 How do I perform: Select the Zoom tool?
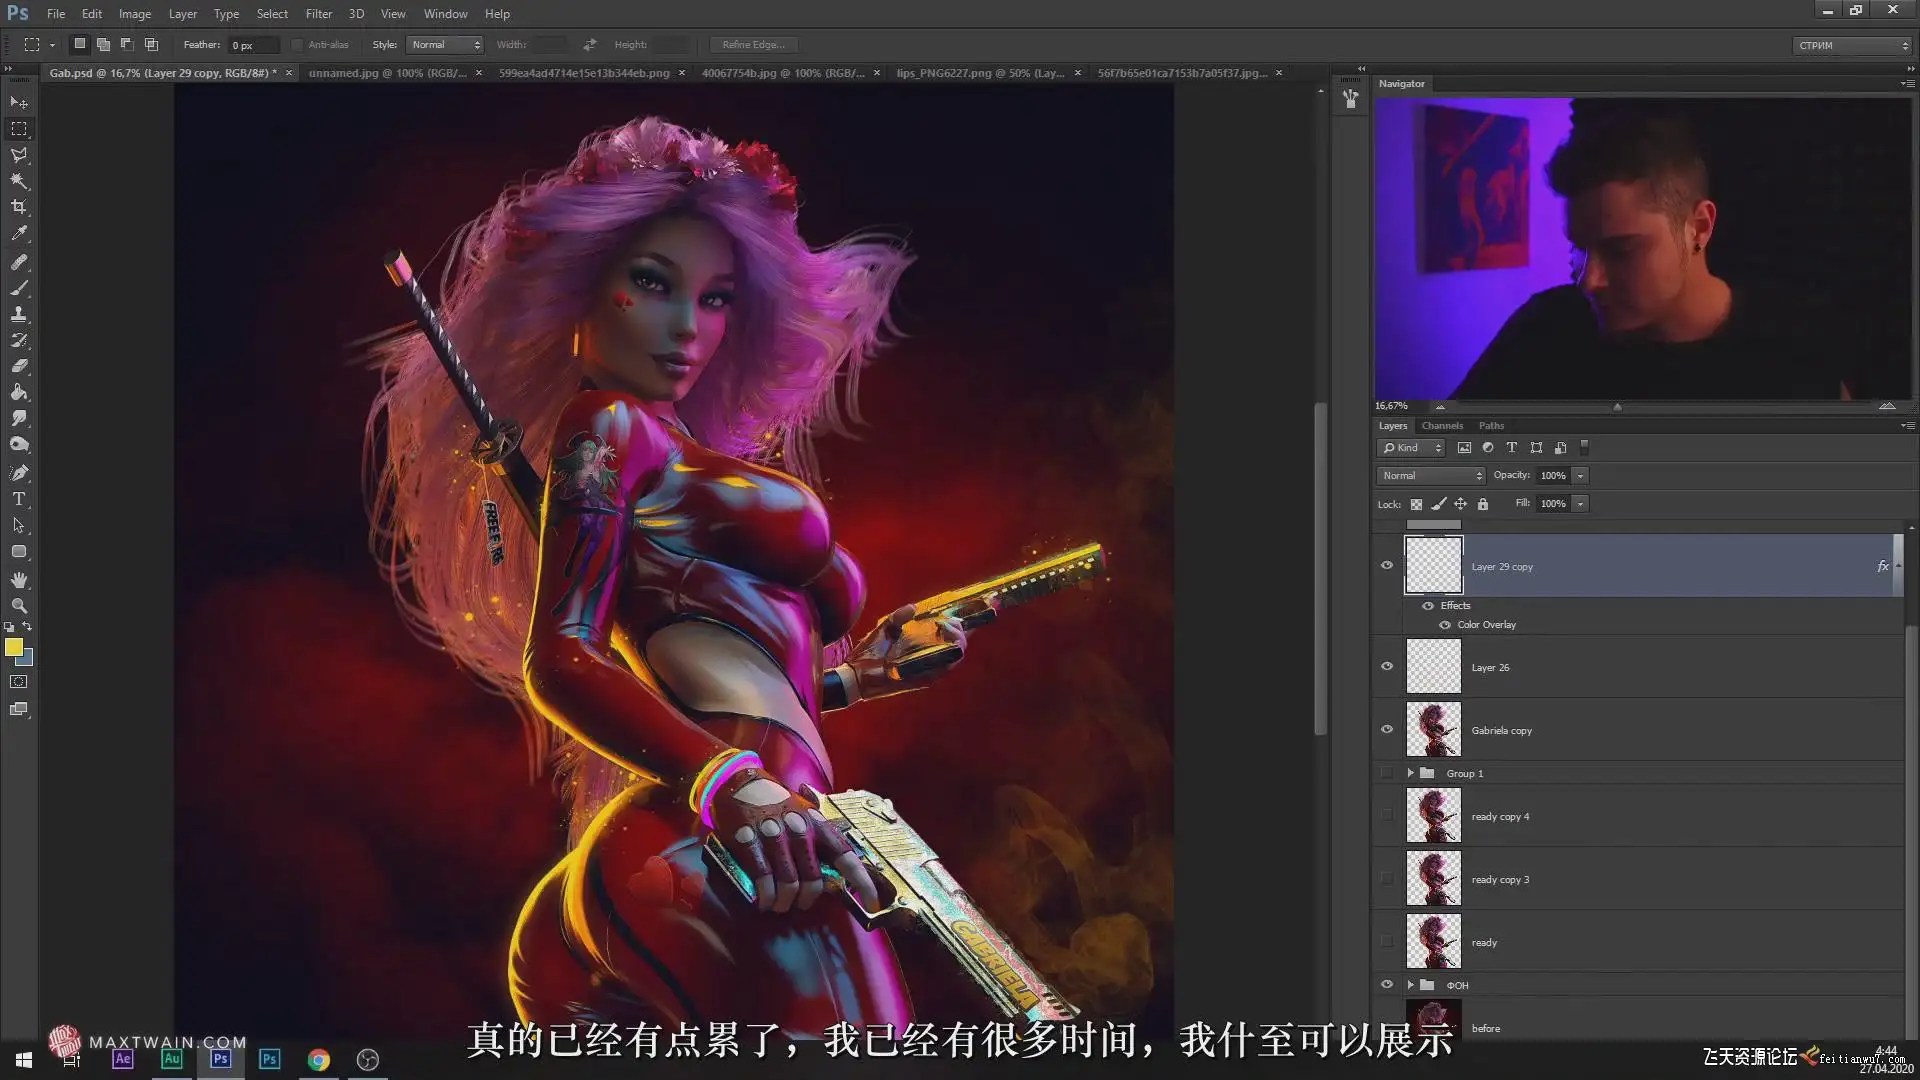[19, 606]
